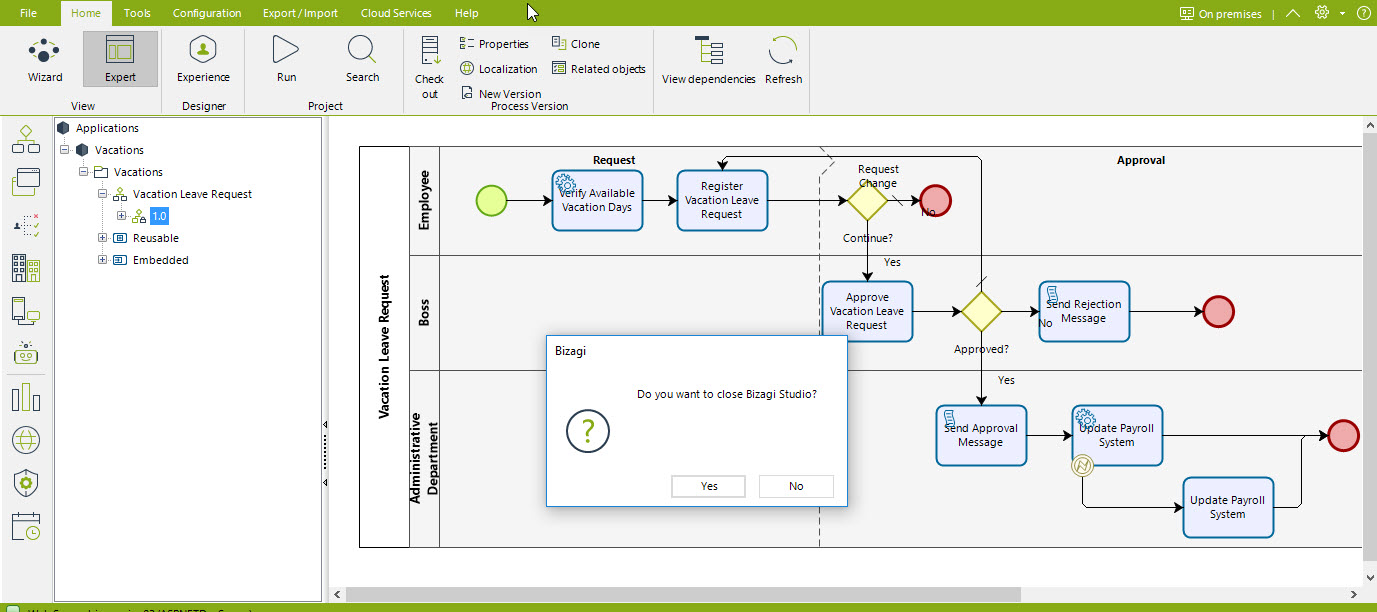
Task: Expand the 1.0 version node
Action: pos(122,216)
